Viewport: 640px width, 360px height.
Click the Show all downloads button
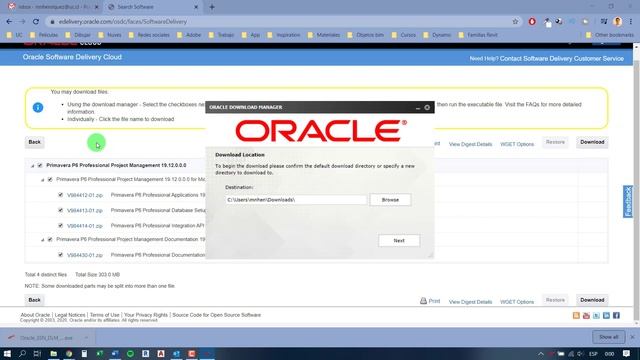[x=609, y=337]
